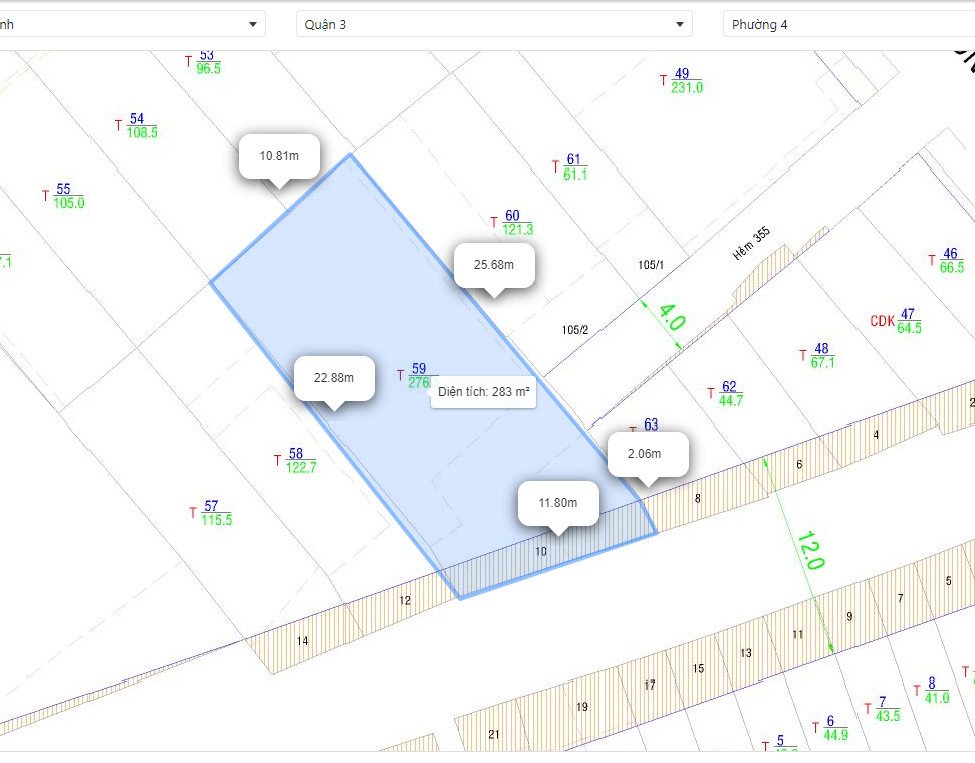This screenshot has width=975, height=763.
Task: Select the 11.80m frontage measurement label
Action: coord(558,503)
